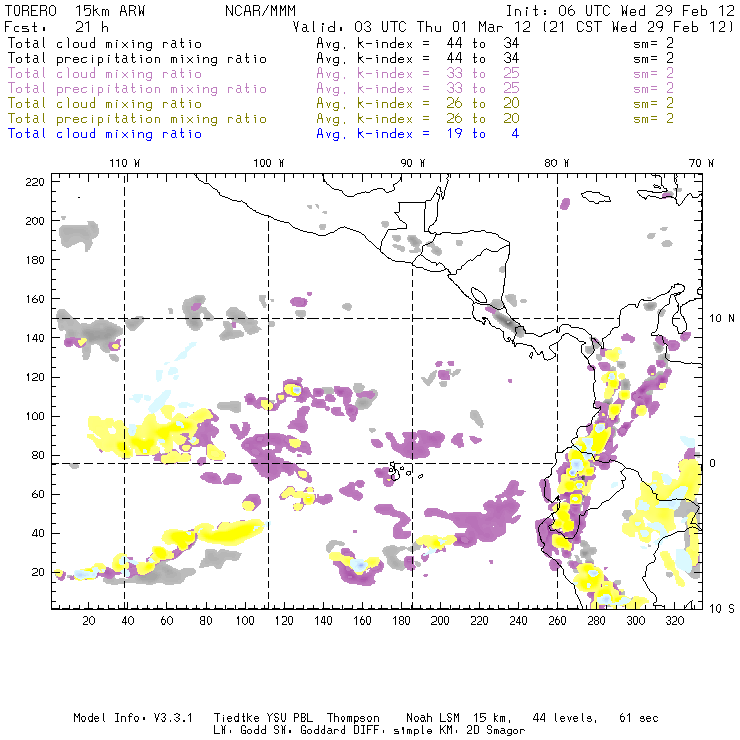This screenshot has height=740, width=740.
Task: Click the 110 W longitude label
Action: (x=124, y=163)
